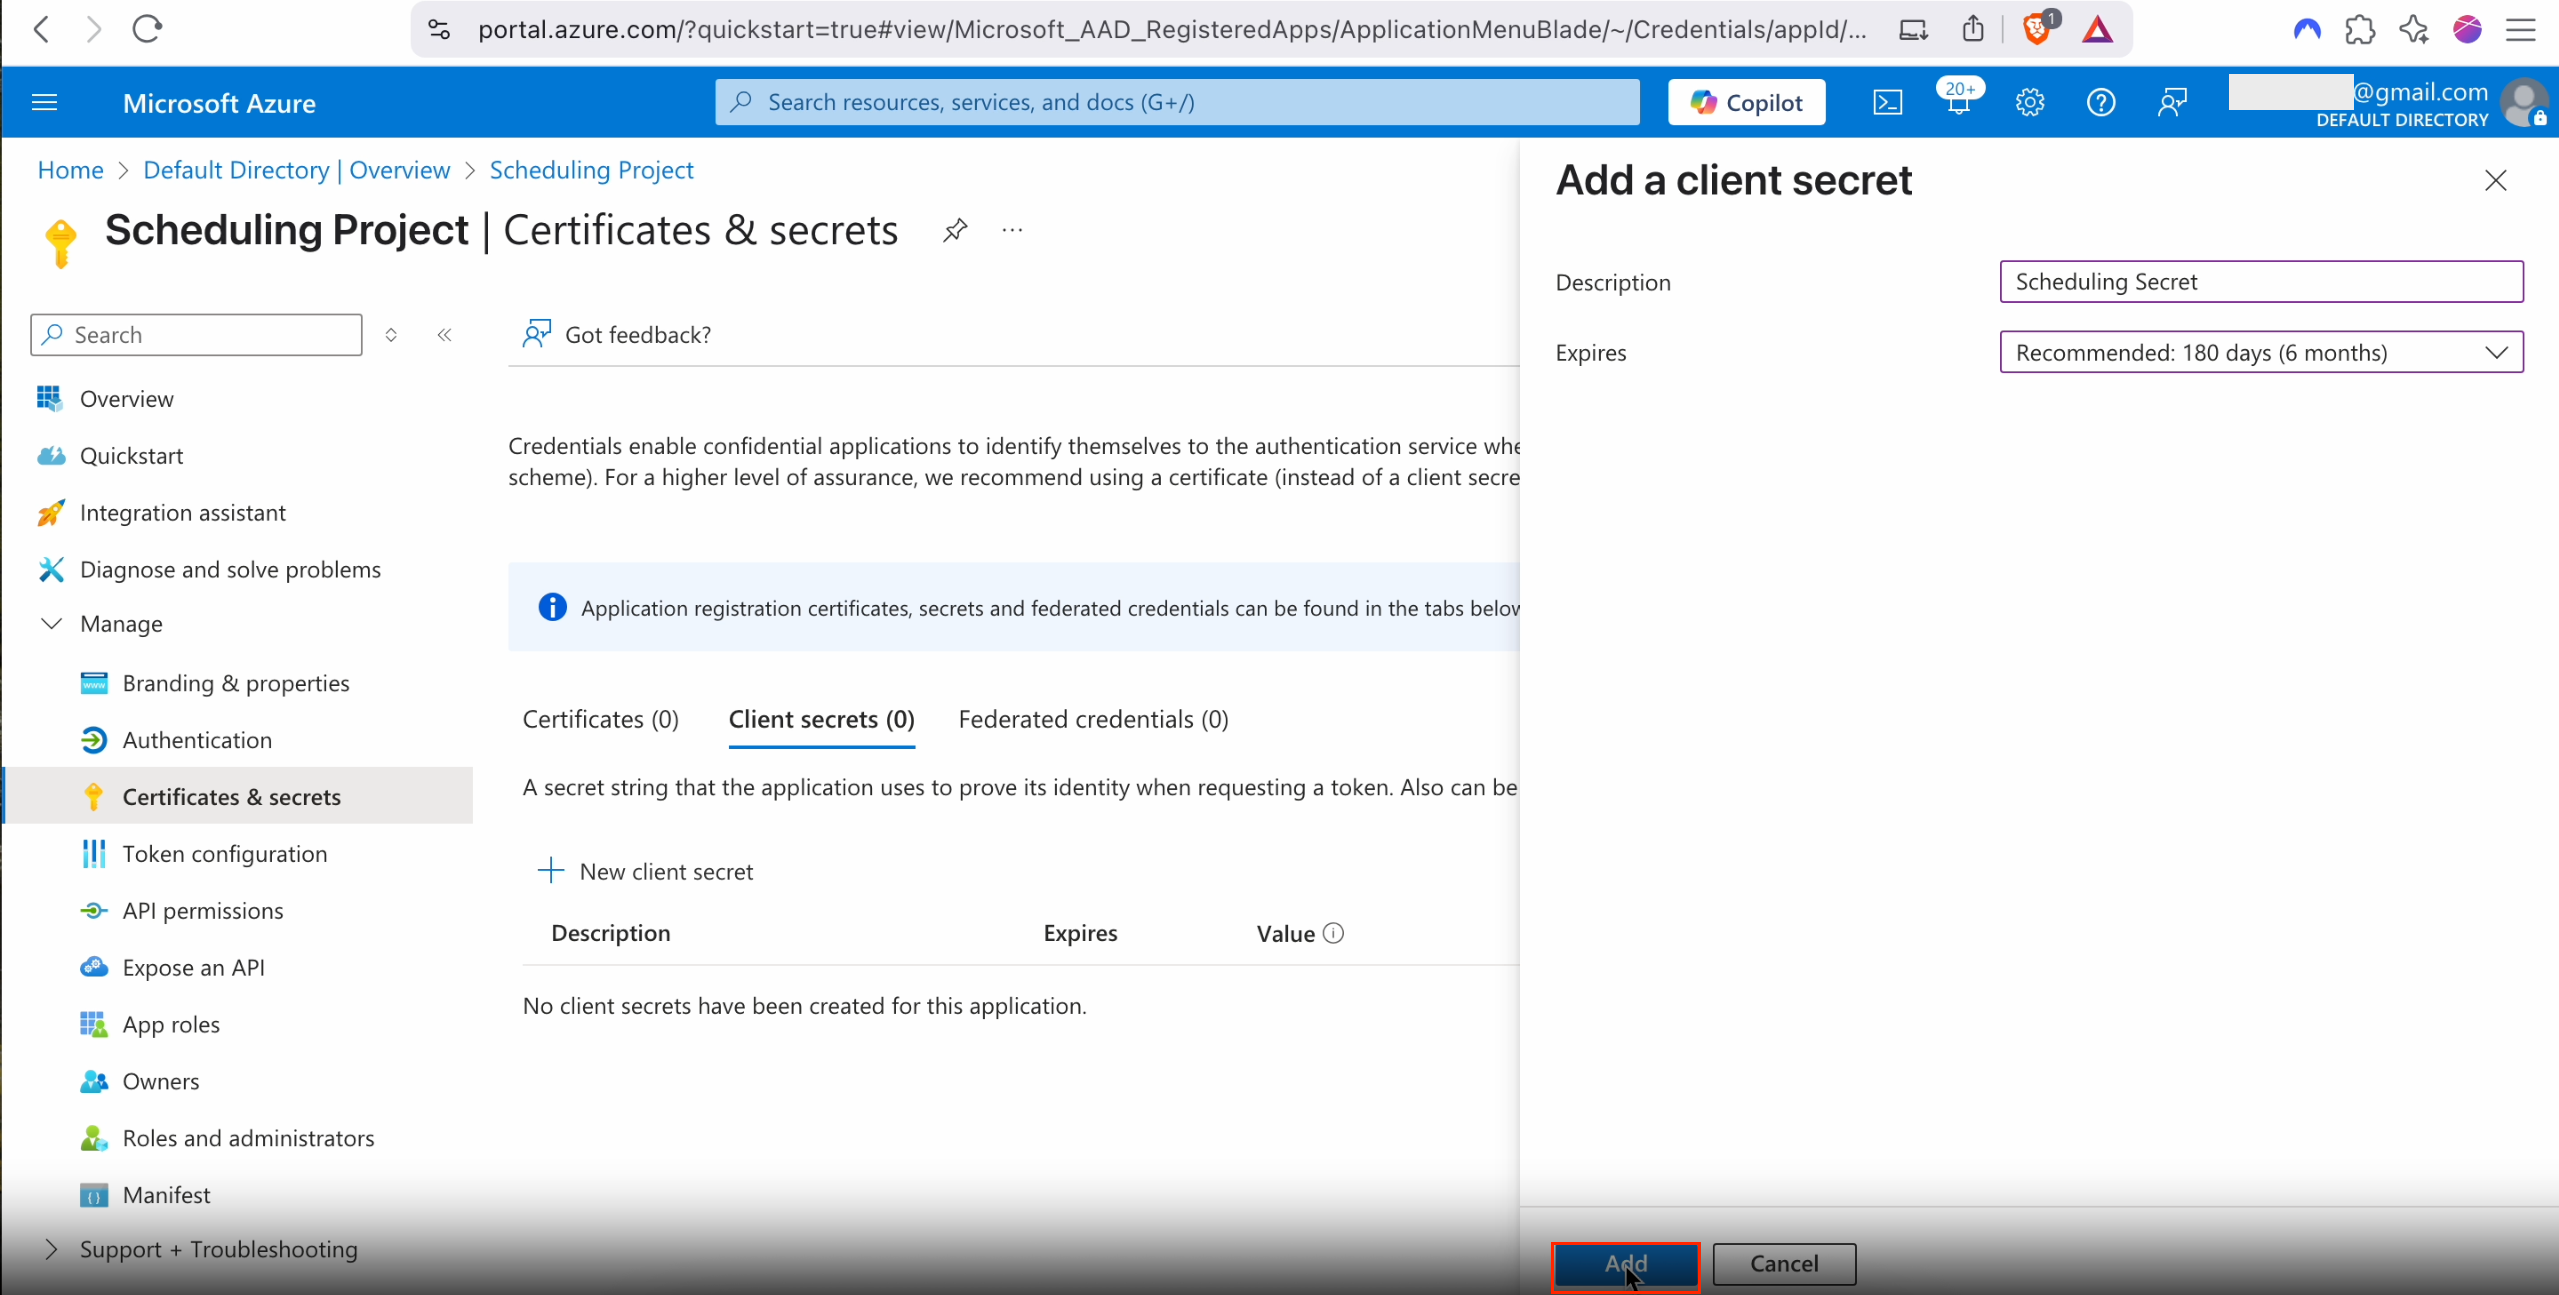Screen dimensions: 2559x1295
Task: Click the expand/collapse all menu arrows icon
Action: point(391,335)
